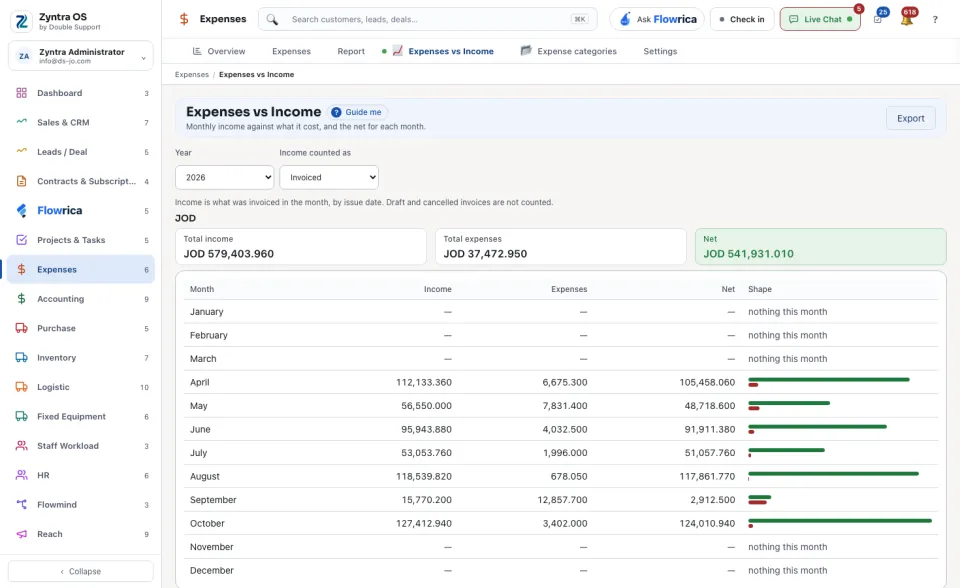The image size is (960, 588).
Task: Click the HR people icon
Action: (21, 475)
